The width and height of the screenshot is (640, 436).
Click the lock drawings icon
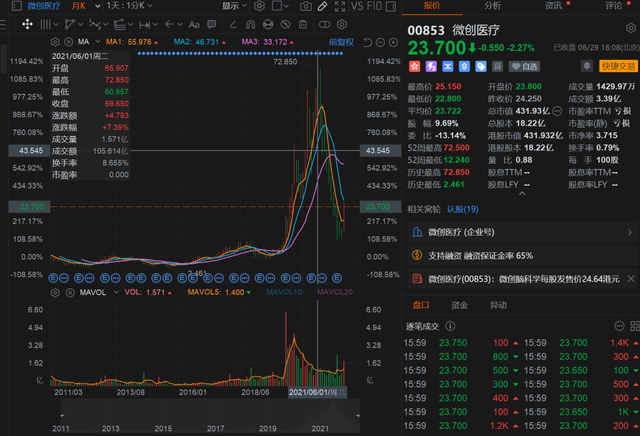268,24
